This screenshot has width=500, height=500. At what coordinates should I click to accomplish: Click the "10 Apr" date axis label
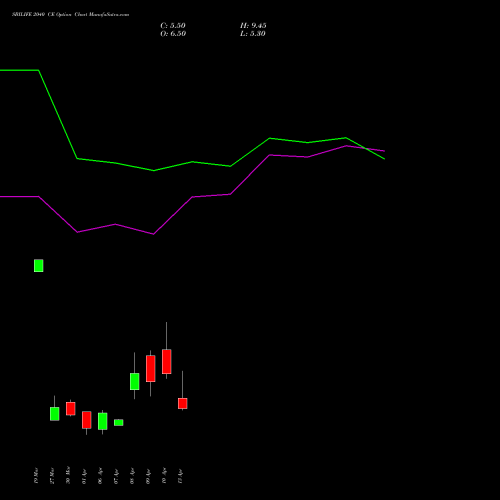click(164, 476)
